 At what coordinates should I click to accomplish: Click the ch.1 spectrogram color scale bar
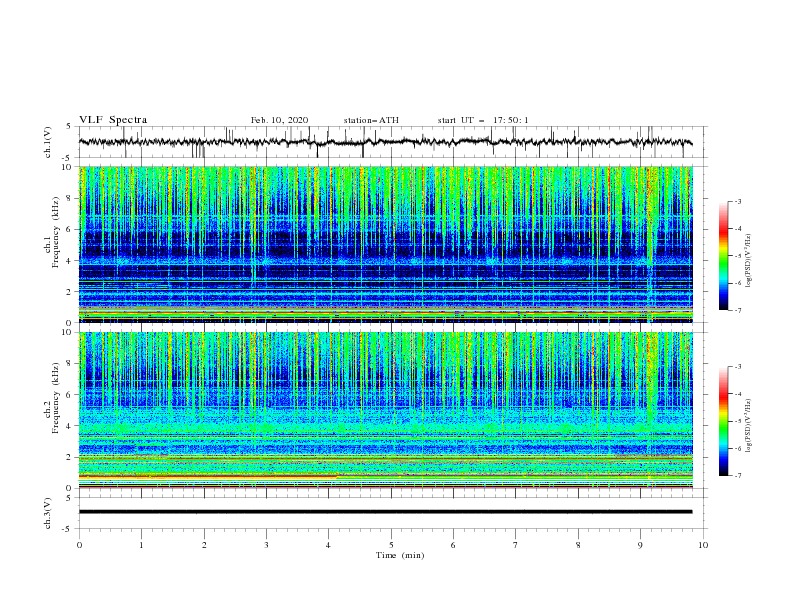click(x=723, y=256)
